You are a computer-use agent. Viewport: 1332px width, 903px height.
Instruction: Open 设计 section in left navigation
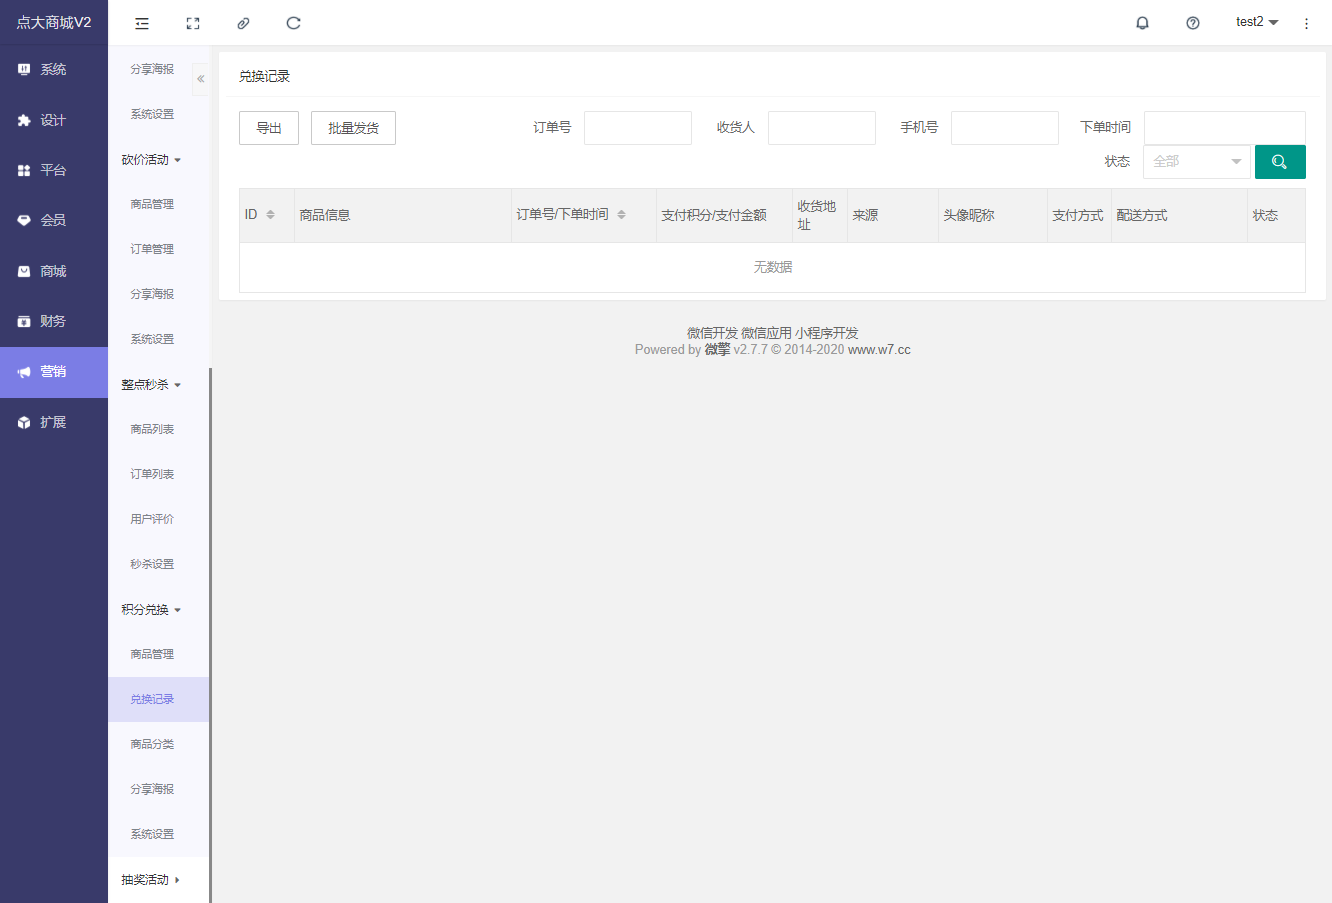click(x=54, y=120)
